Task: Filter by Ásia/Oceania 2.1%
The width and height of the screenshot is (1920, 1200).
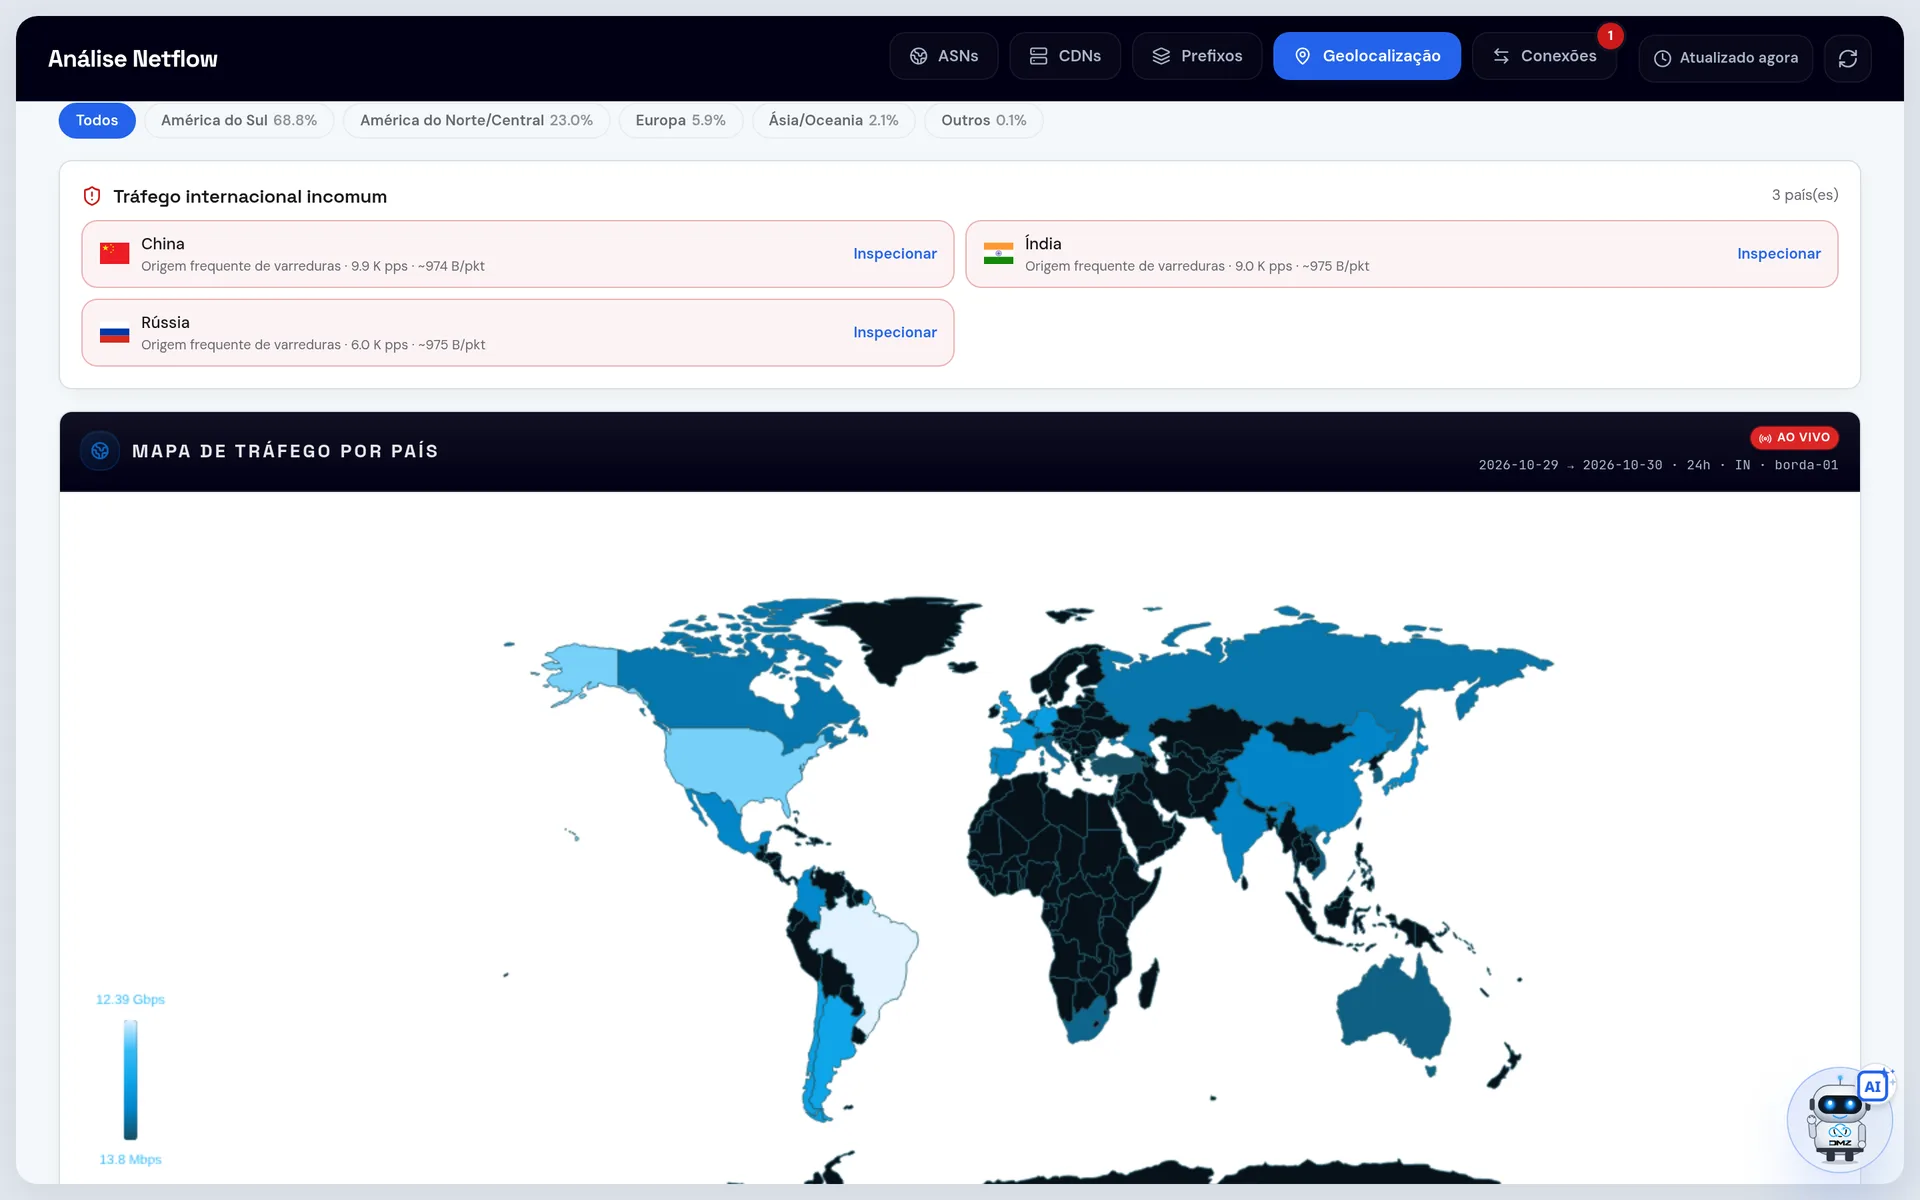Action: (833, 120)
